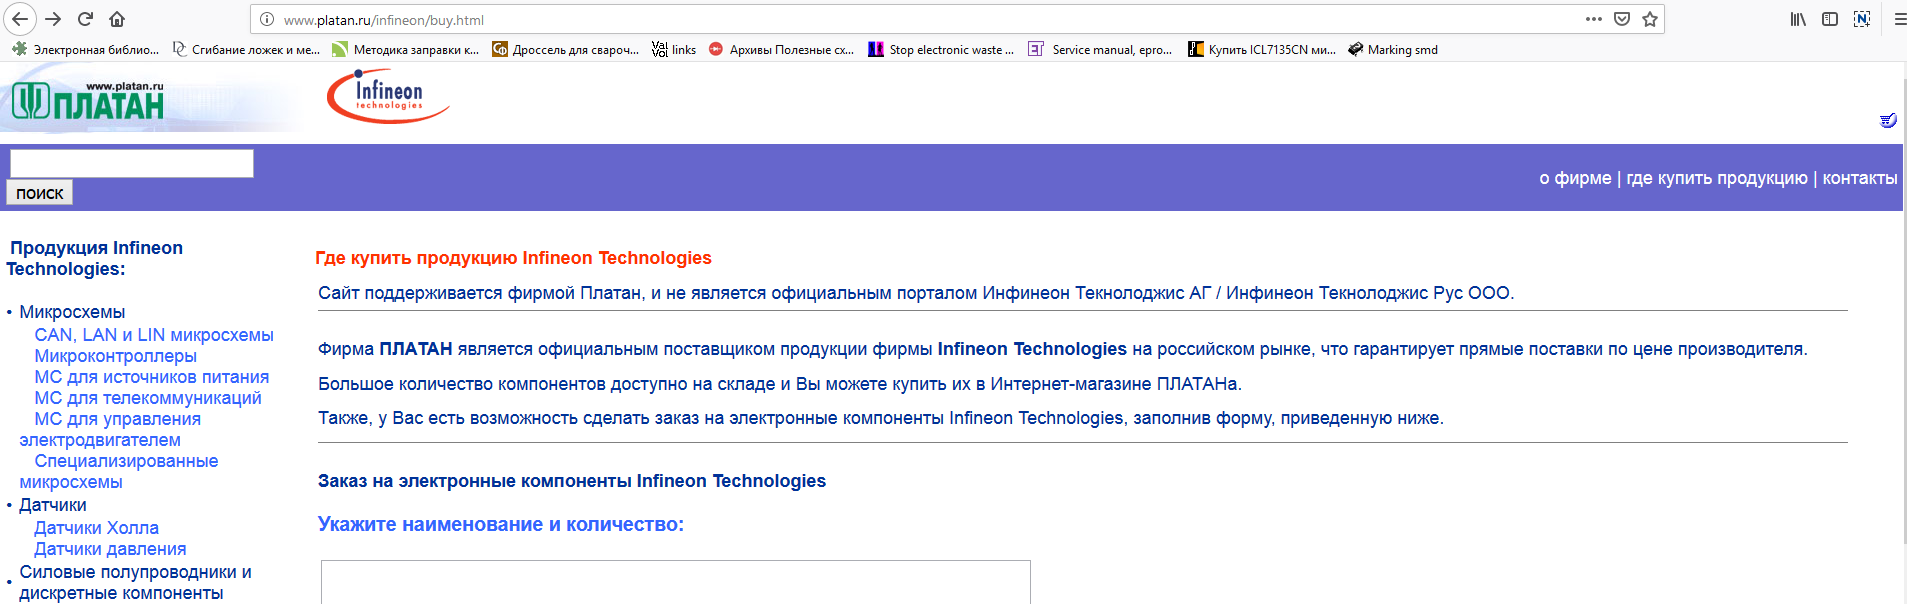Open 'Силовые полупроводники и дискретные компоненты'

(135, 582)
